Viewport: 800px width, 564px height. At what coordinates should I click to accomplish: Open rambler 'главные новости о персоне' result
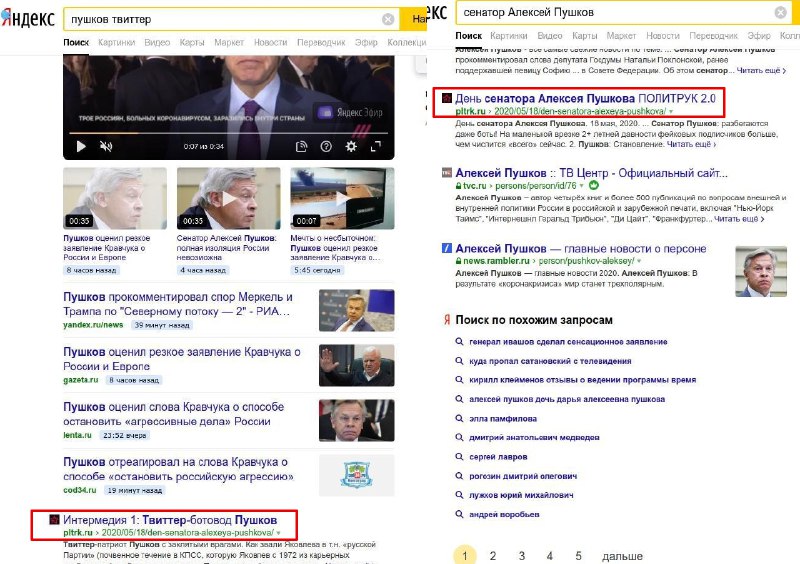pos(581,249)
